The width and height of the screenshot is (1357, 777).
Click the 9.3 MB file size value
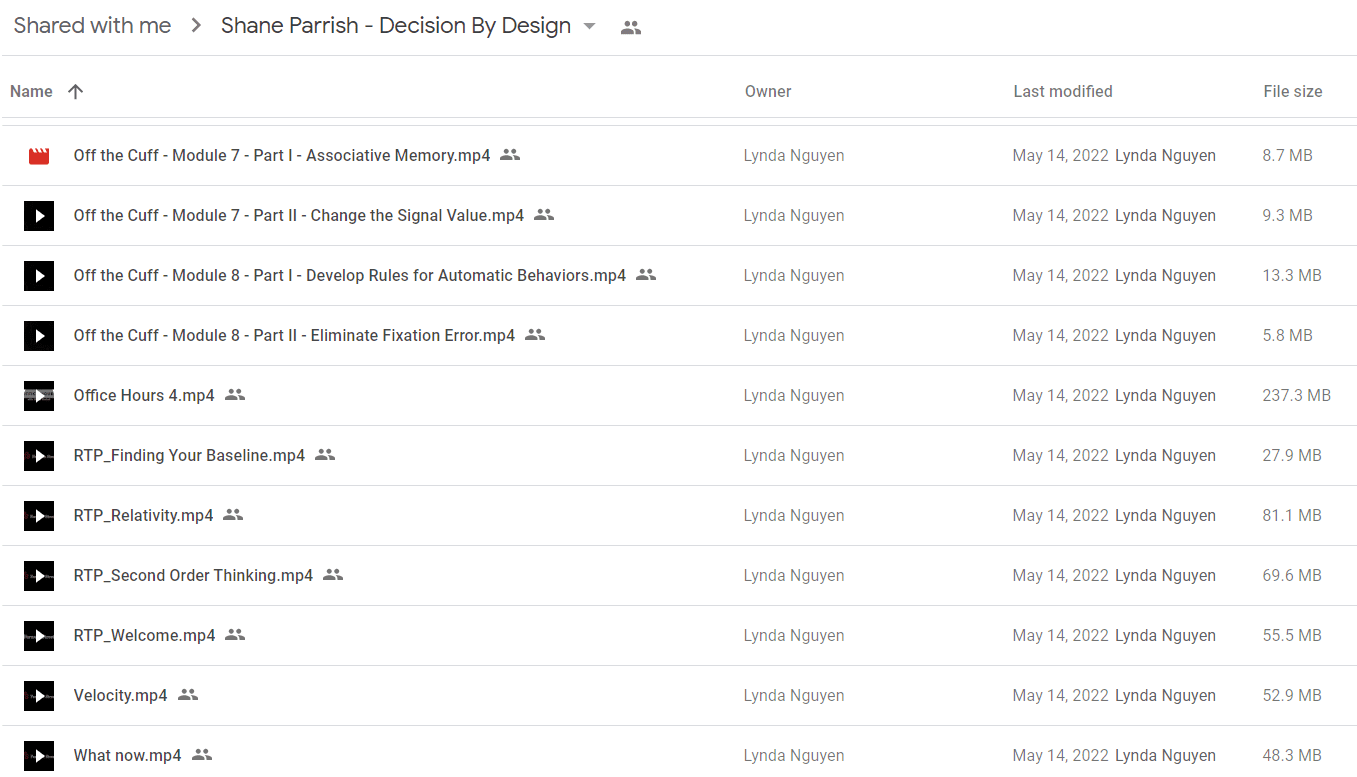coord(1287,216)
